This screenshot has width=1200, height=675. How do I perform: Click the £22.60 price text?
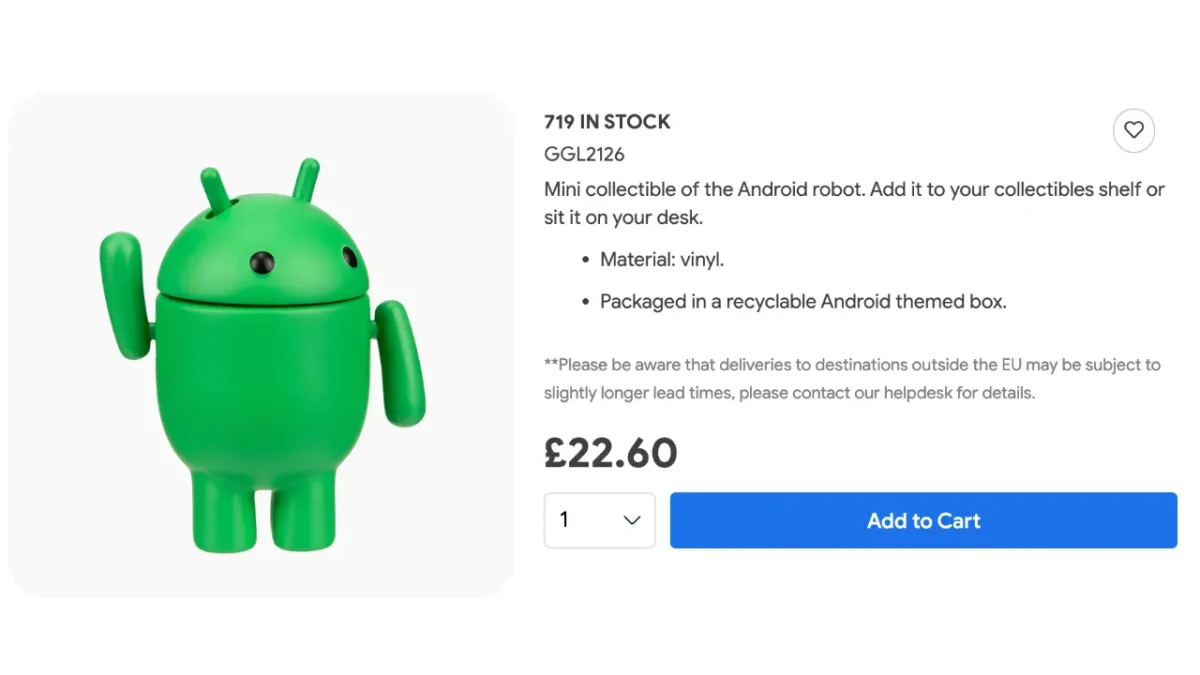610,453
